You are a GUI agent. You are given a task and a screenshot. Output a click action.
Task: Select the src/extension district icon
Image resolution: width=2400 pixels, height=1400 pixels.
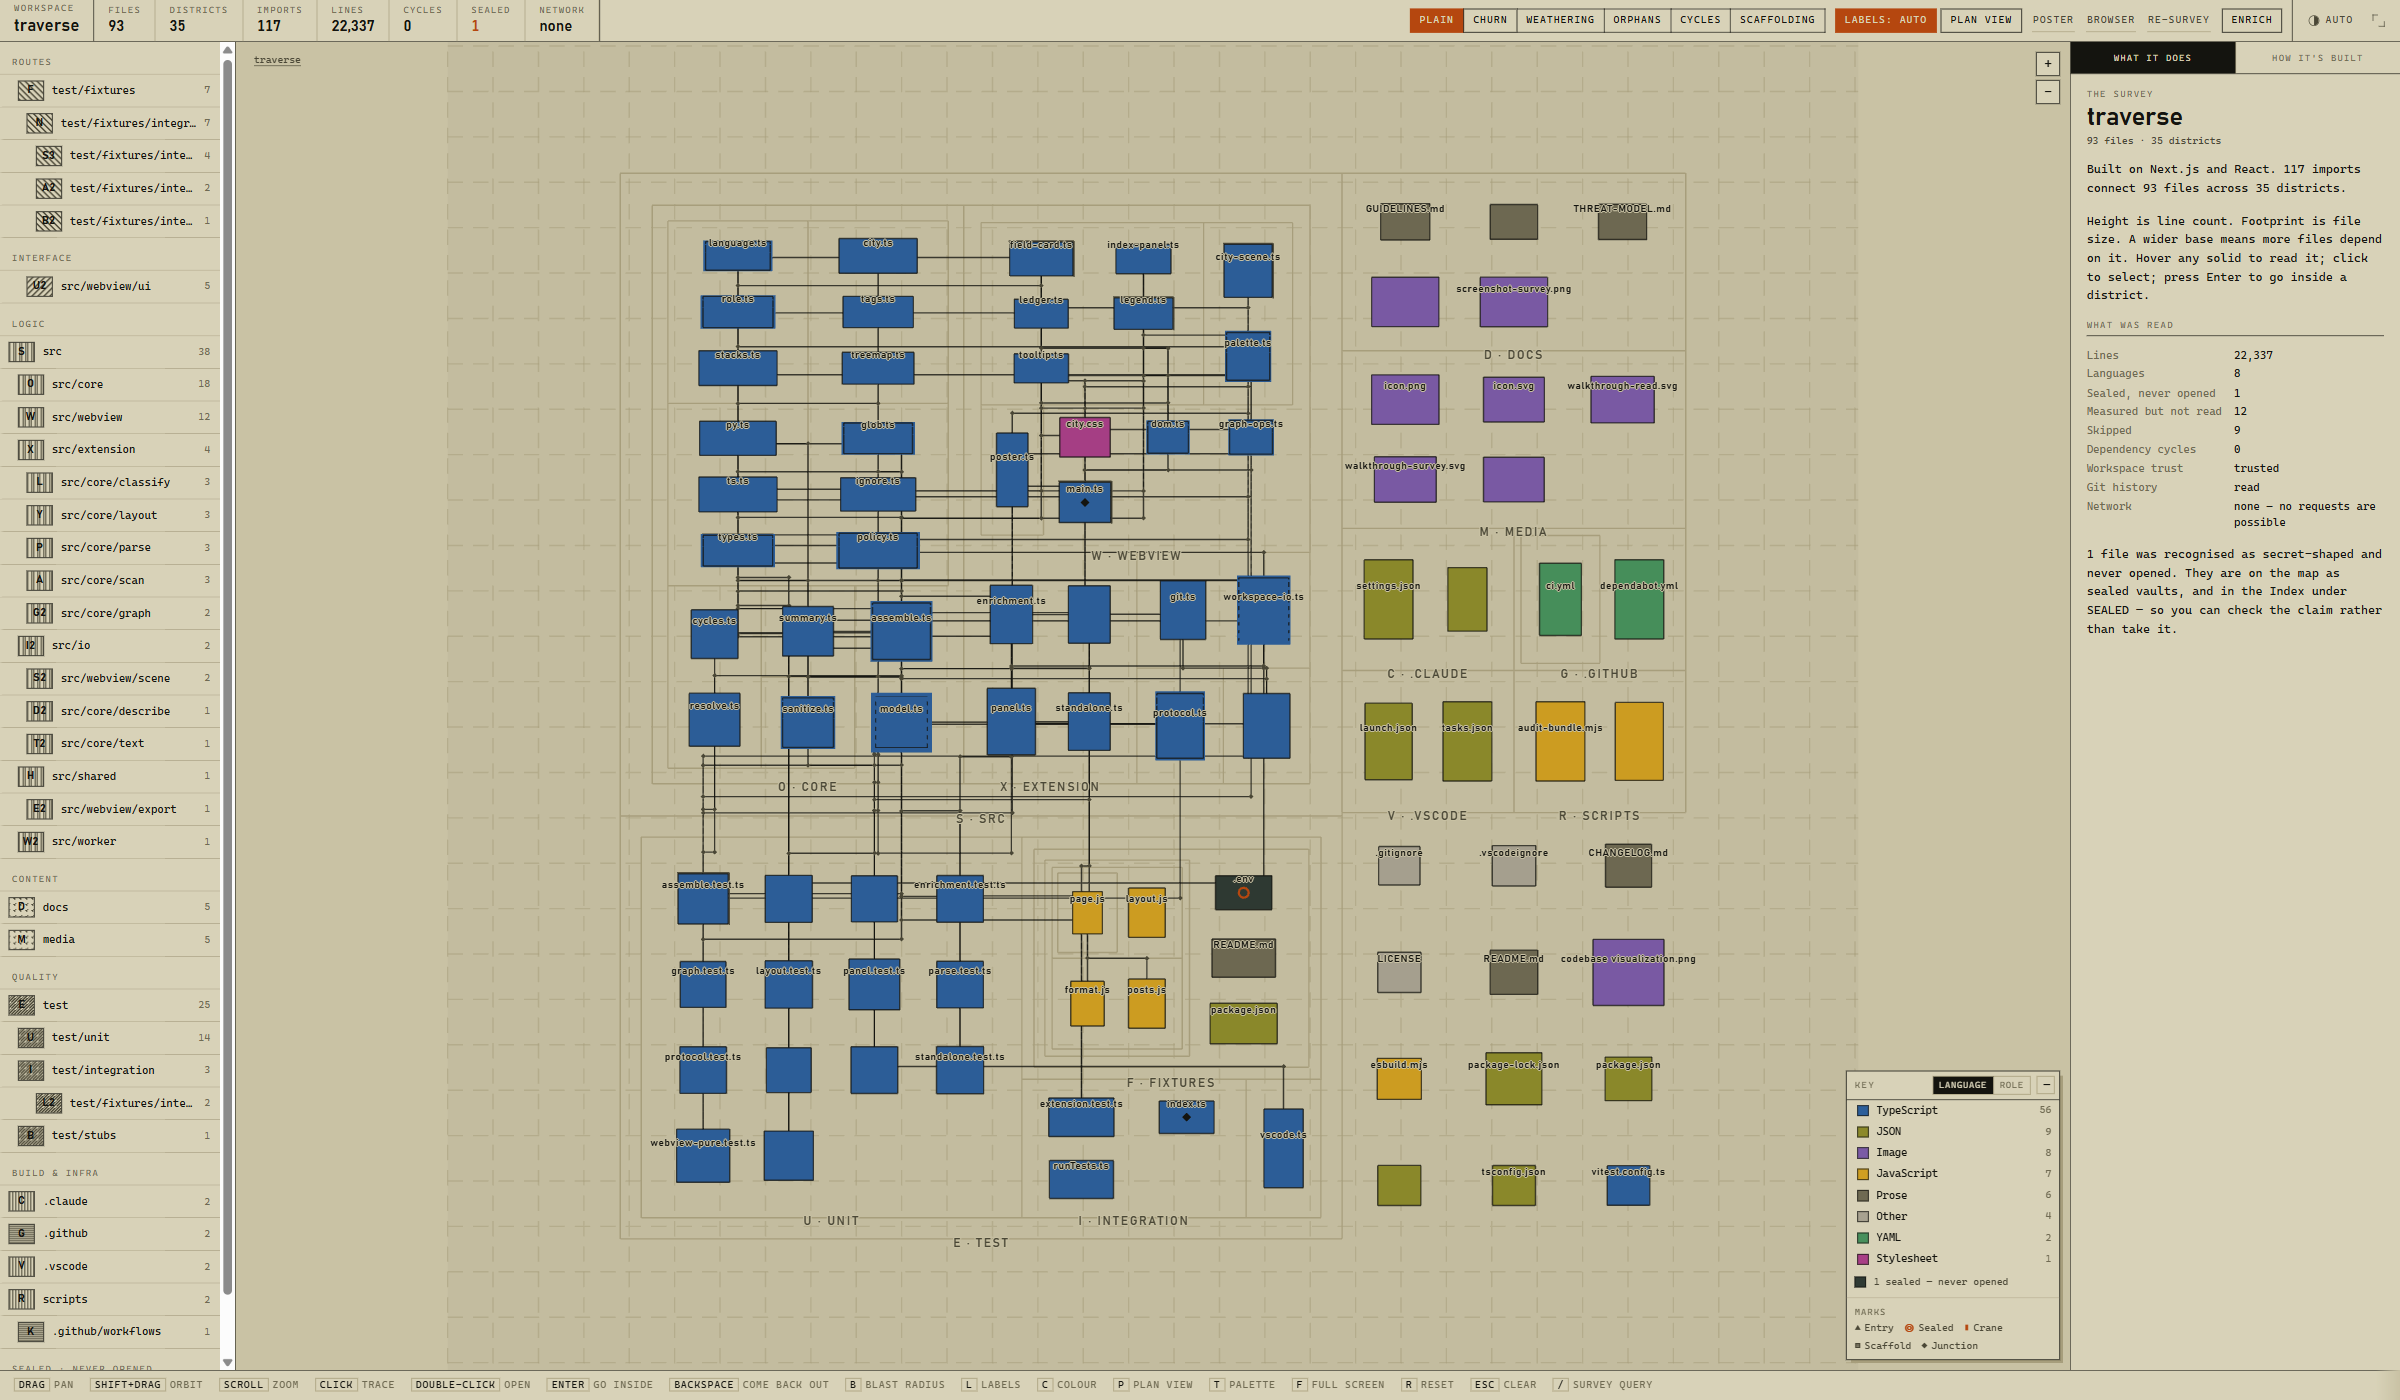[30, 450]
